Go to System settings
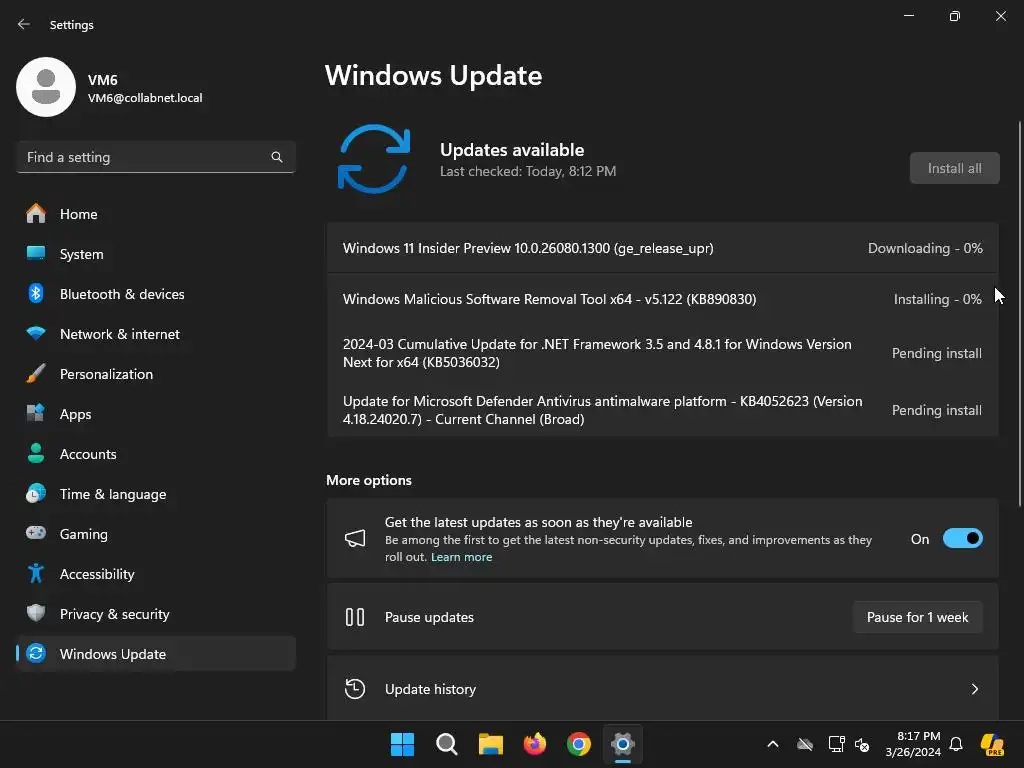This screenshot has height=768, width=1024. [156, 254]
